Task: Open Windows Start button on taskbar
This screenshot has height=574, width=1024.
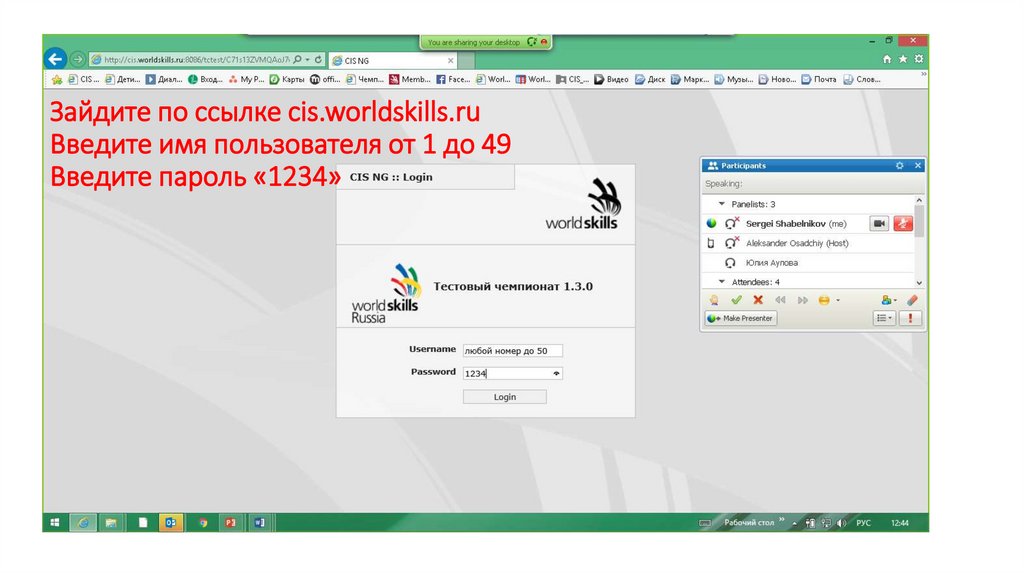Action: [55, 522]
